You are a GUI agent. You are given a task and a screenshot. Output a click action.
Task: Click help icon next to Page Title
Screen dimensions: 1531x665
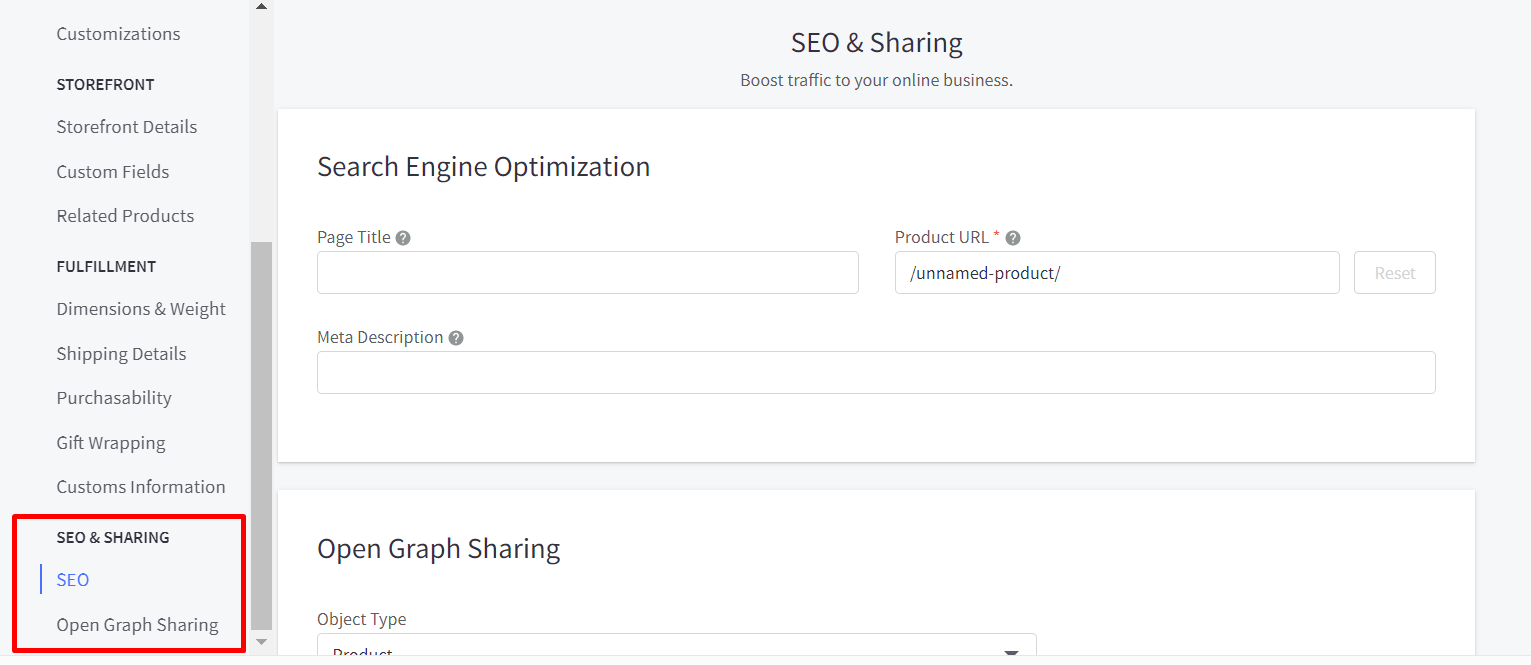403,238
